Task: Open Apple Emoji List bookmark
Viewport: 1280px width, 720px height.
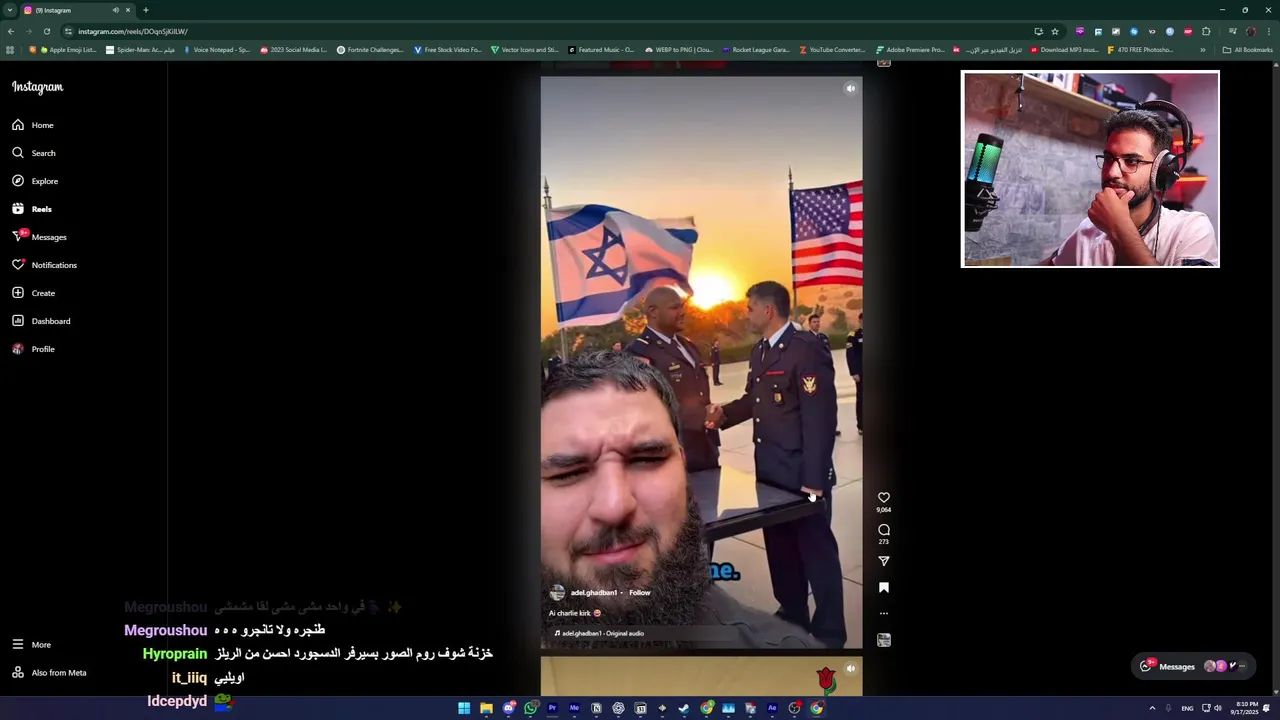Action: [x=63, y=49]
